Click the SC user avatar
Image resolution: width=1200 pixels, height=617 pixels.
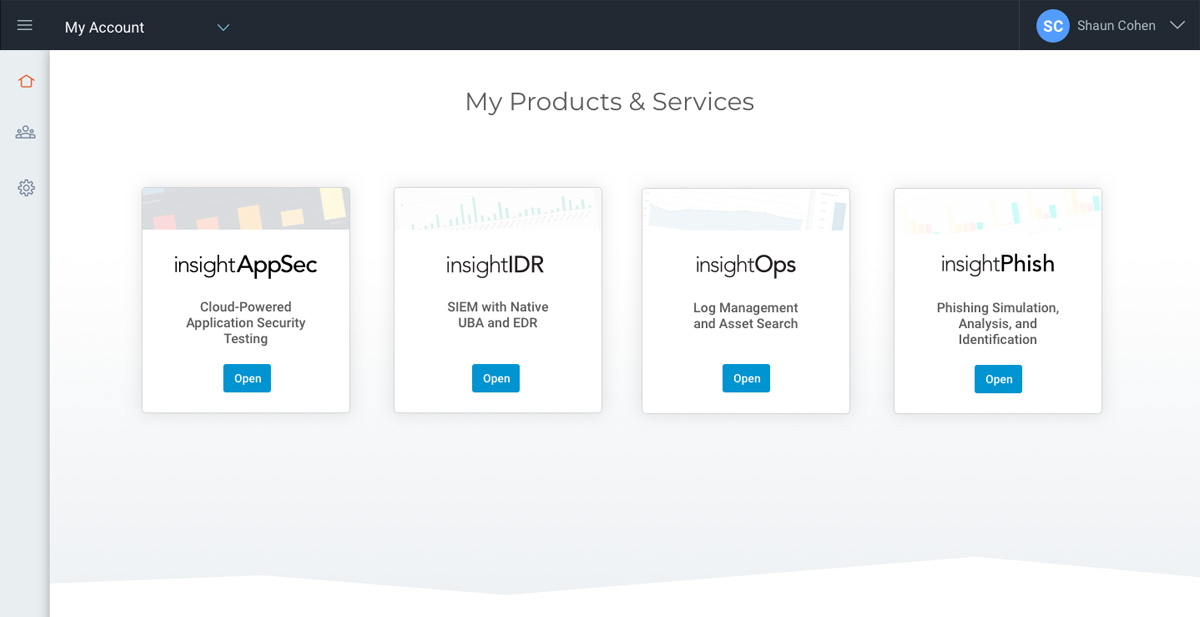pos(1053,26)
